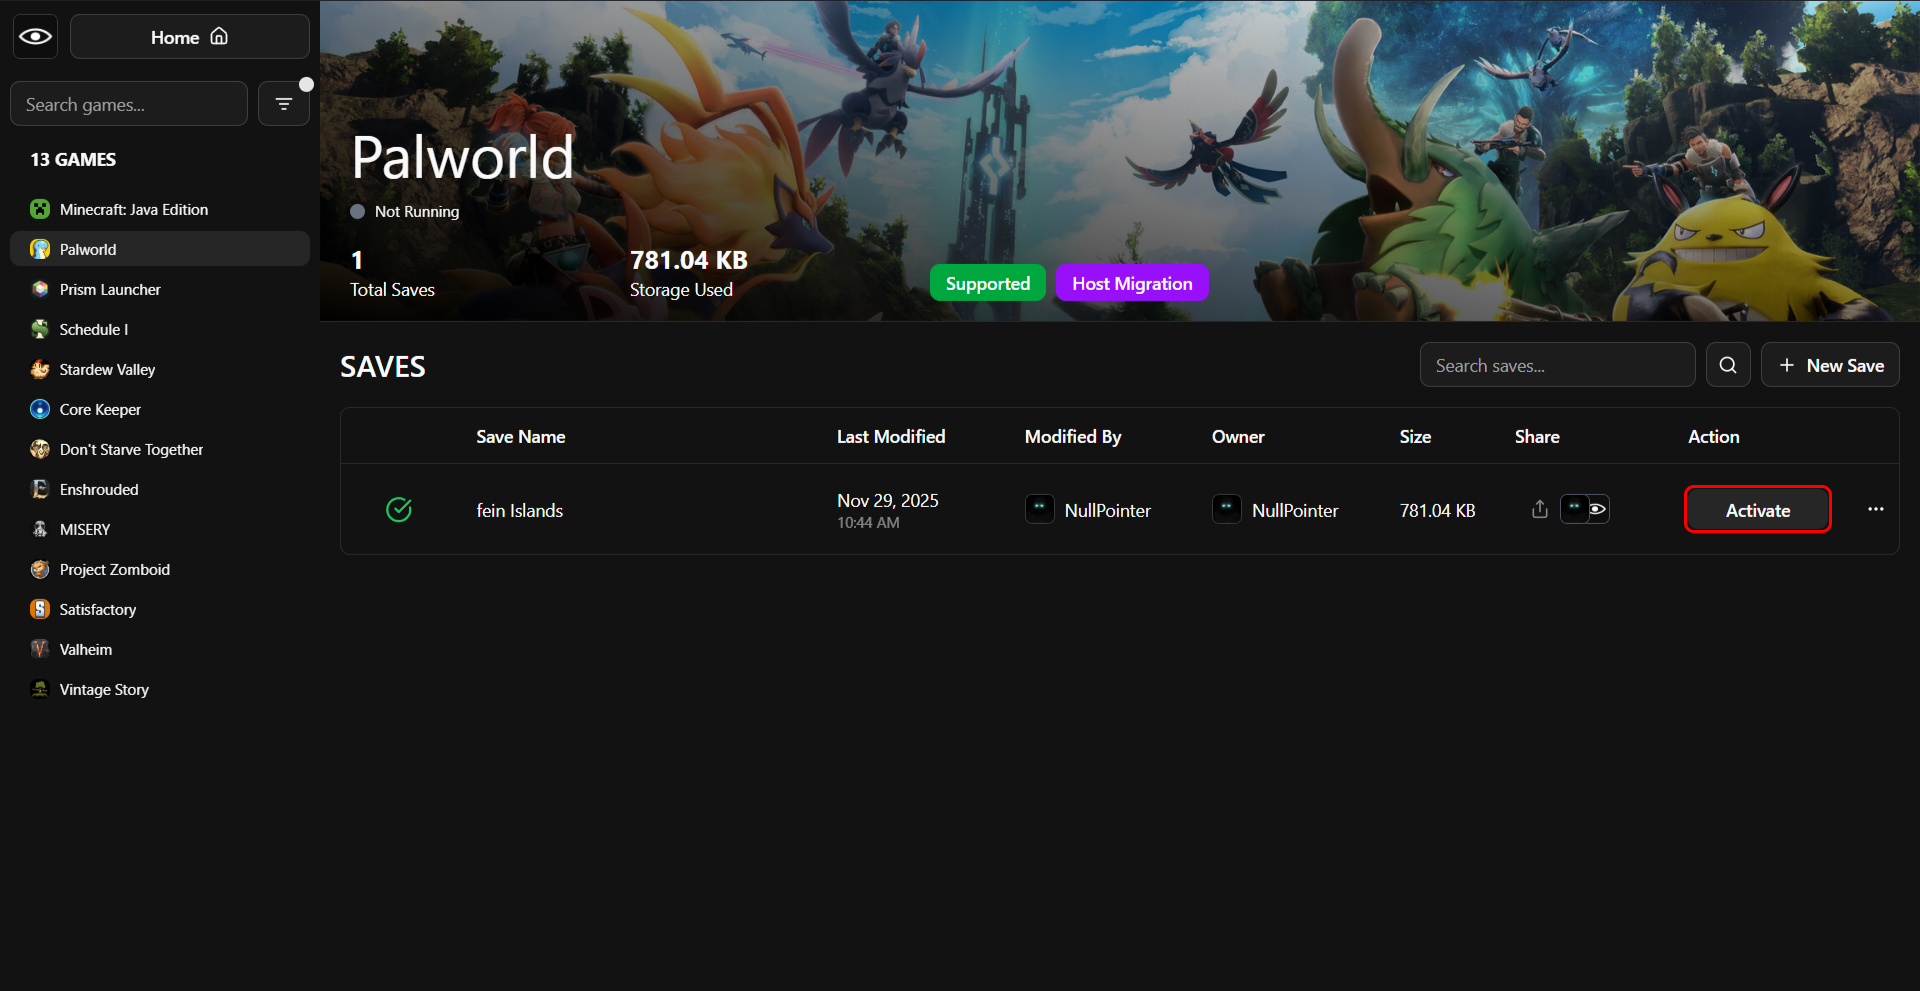
Task: Open Satisfactory from the sidebar
Action: pyautogui.click(x=160, y=609)
